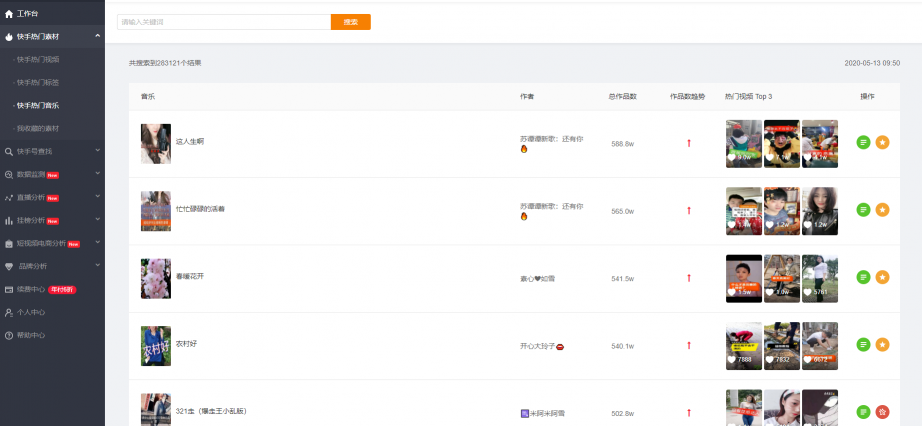922x426 pixels.
Task: Open 这人生啊 video with 9.0w likes
Action: coord(744,144)
